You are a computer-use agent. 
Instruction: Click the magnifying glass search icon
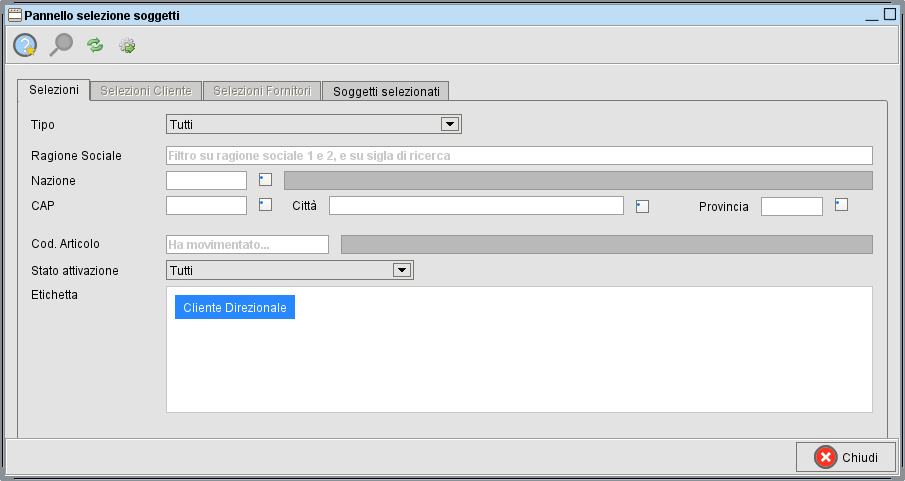[x=60, y=45]
